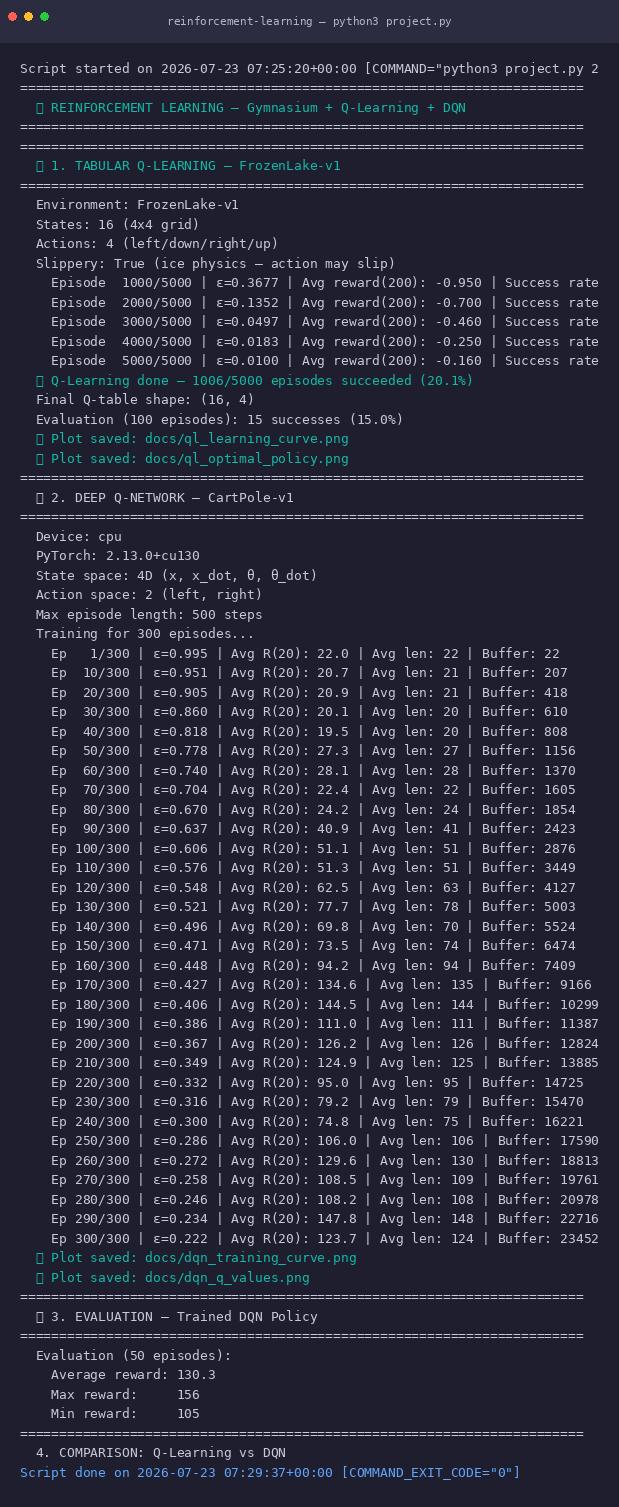This screenshot has height=1507, width=619.
Task: Click the Average reward: 130.3 line
Action: [133, 1375]
